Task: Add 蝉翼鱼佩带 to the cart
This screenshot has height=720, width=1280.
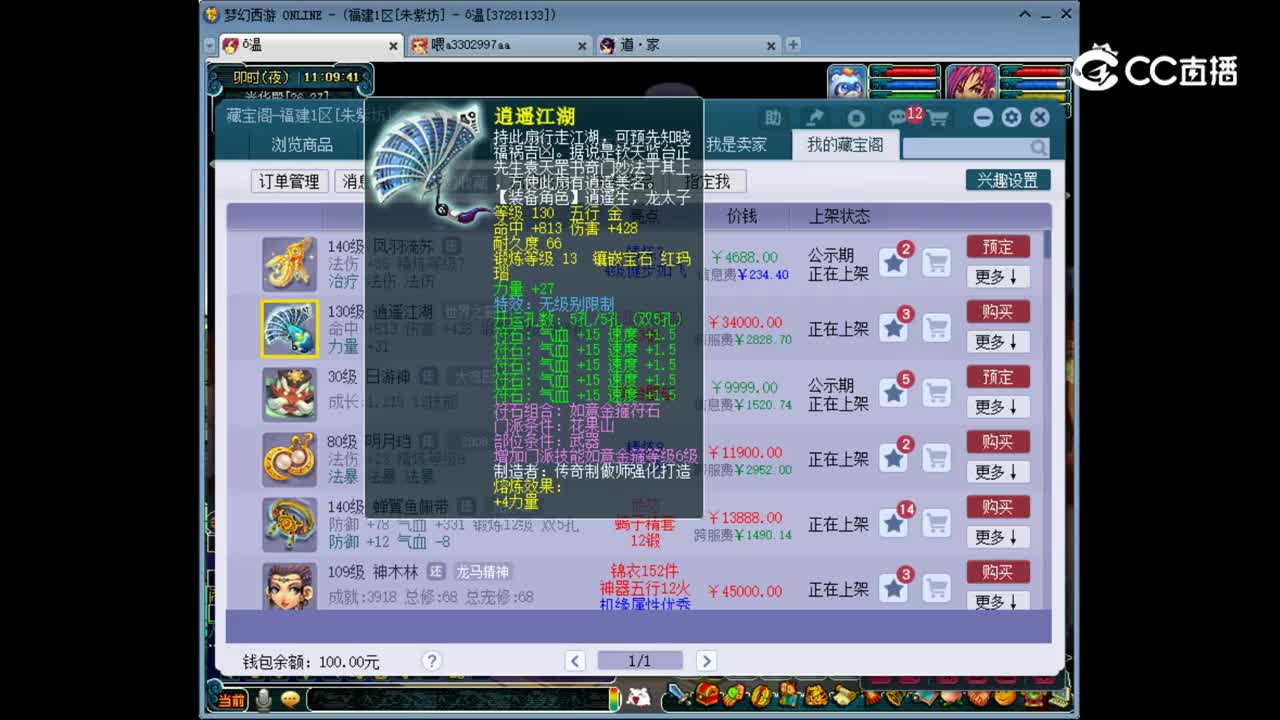Action: (x=936, y=523)
